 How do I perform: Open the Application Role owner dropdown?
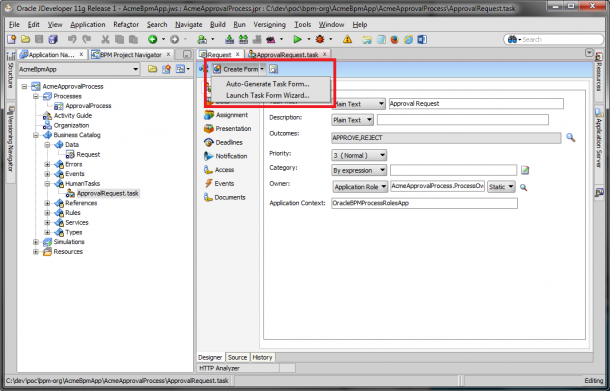(360, 187)
